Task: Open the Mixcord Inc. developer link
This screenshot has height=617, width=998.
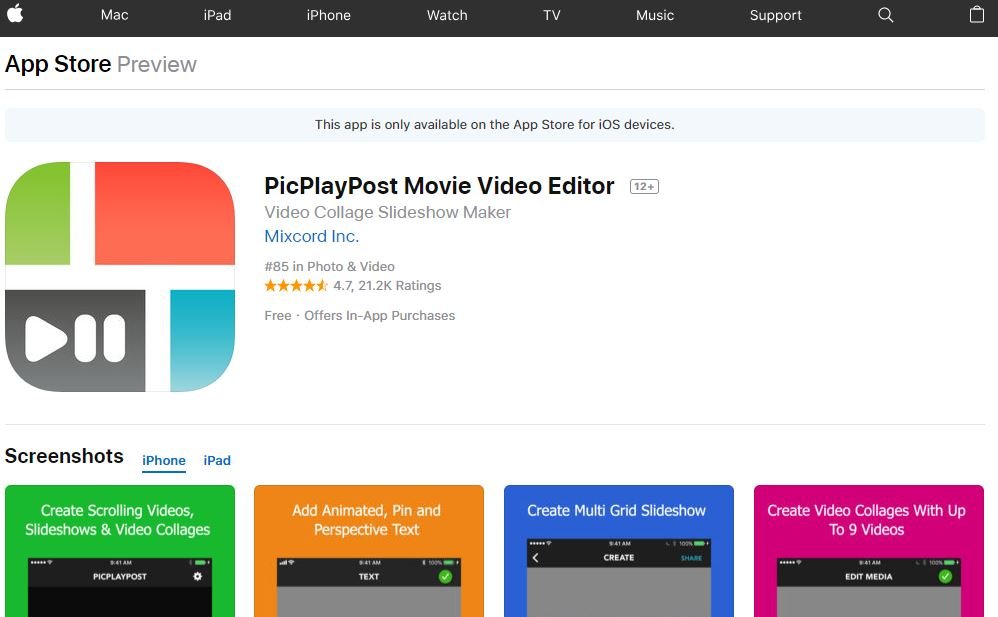Action: pos(312,236)
